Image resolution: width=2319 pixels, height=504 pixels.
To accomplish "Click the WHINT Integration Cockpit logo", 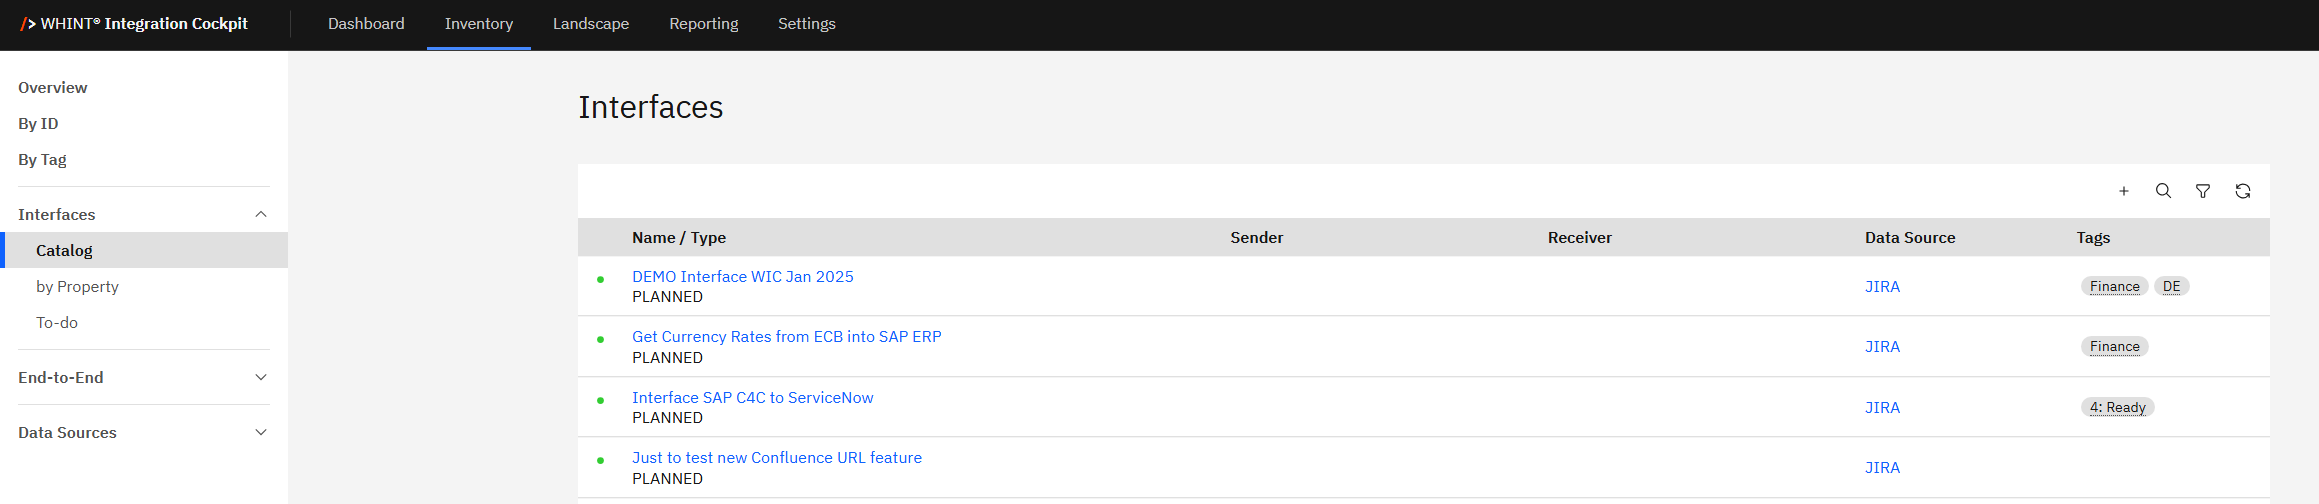I will (134, 24).
